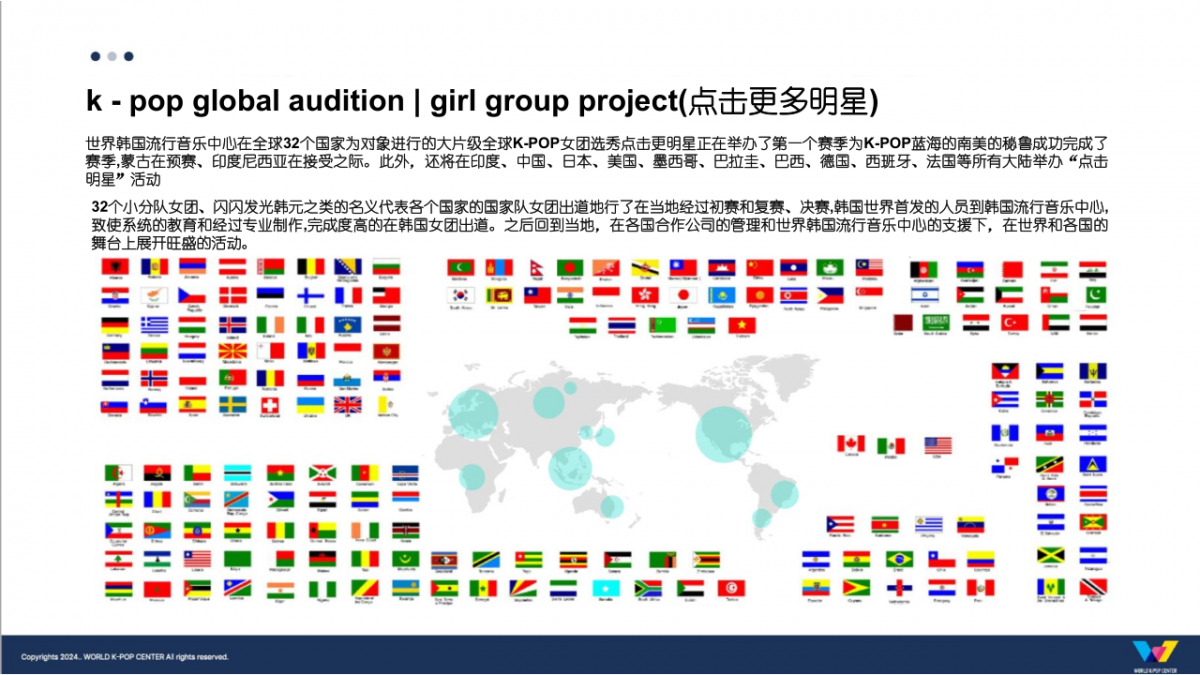Viewport: 1200px width, 675px height.
Task: Click the Mexico flag
Action: 891,444
